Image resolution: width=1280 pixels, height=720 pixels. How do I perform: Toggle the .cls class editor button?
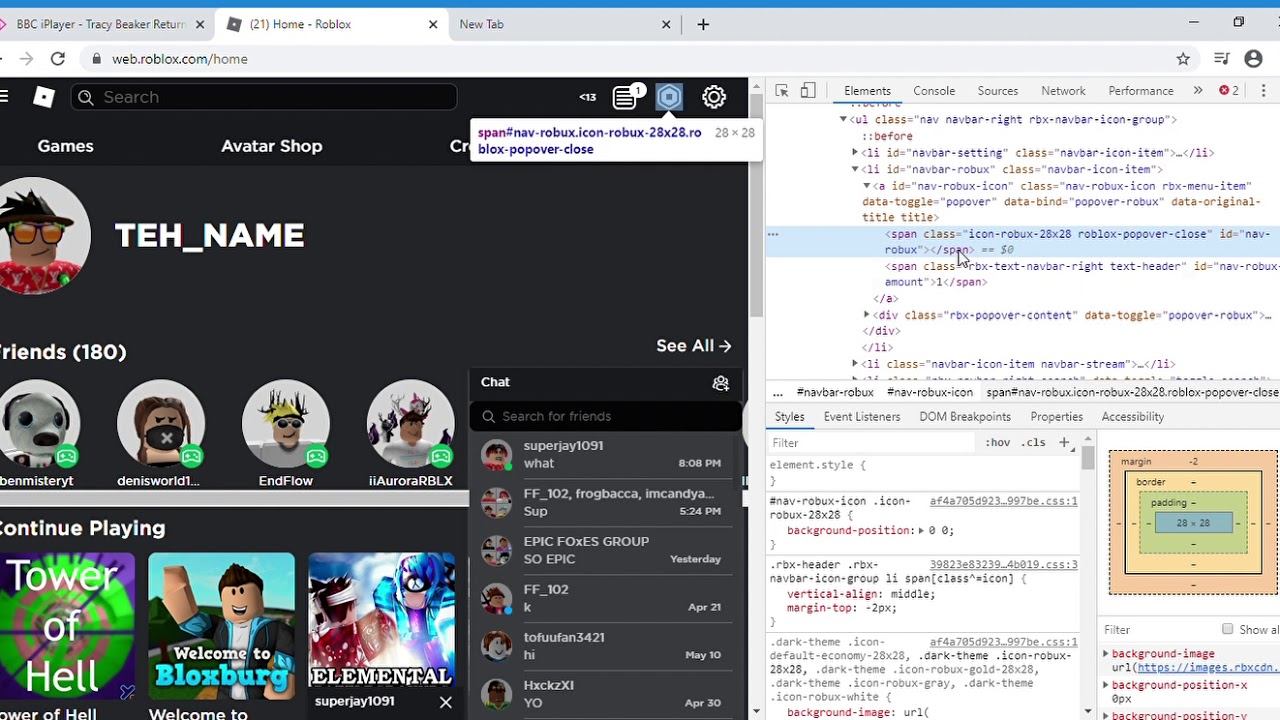pos(1034,442)
